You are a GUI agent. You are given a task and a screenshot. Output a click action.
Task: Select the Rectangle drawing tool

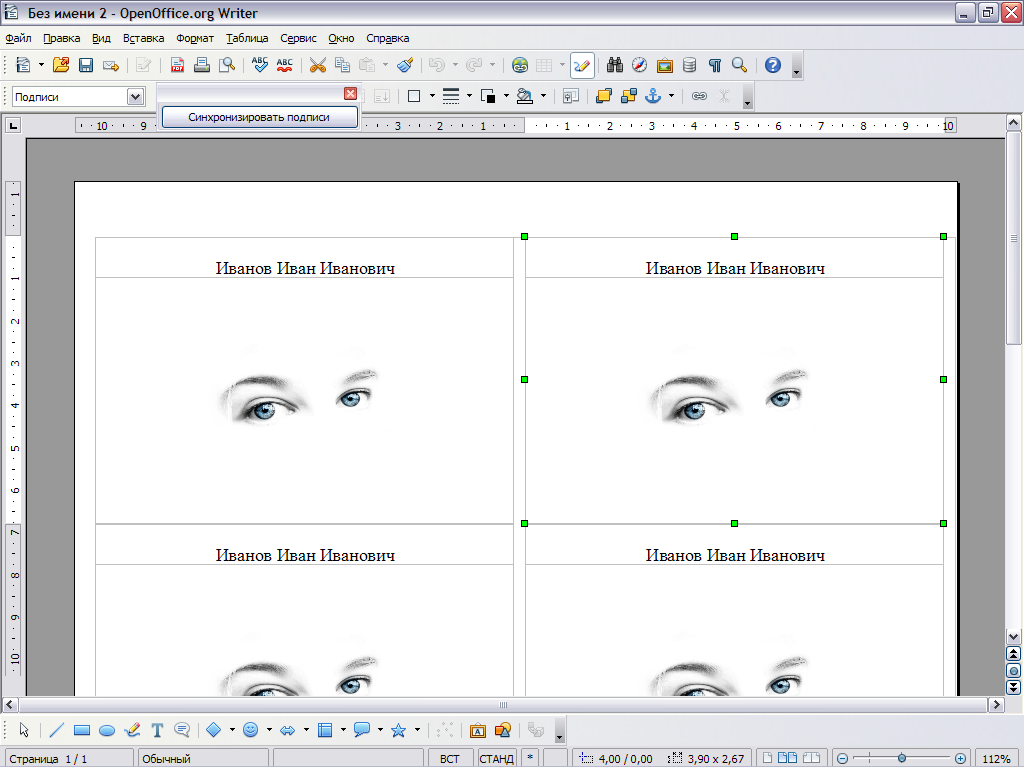[x=82, y=730]
